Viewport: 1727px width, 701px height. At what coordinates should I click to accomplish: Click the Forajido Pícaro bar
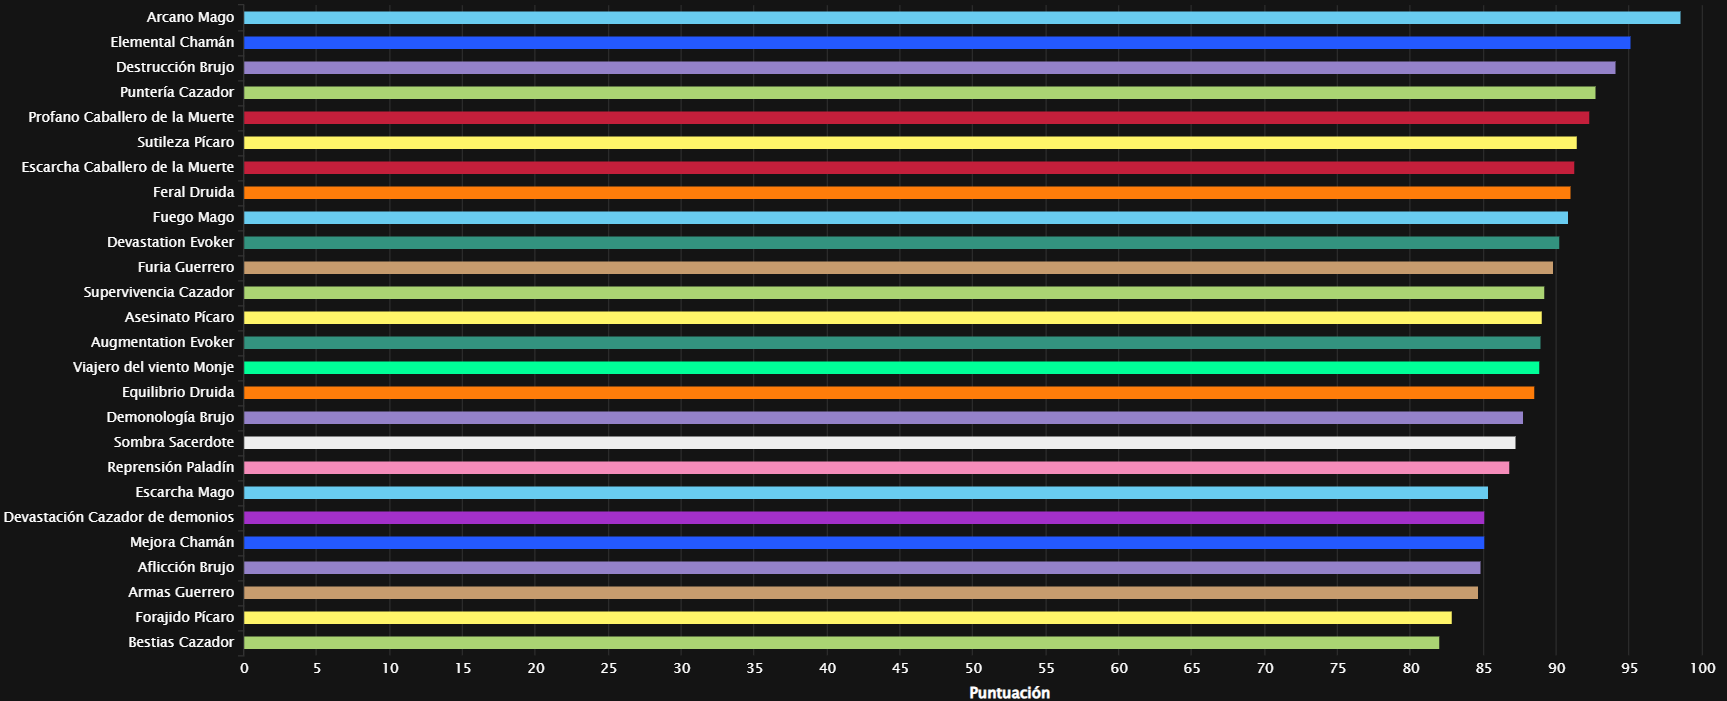848,618
